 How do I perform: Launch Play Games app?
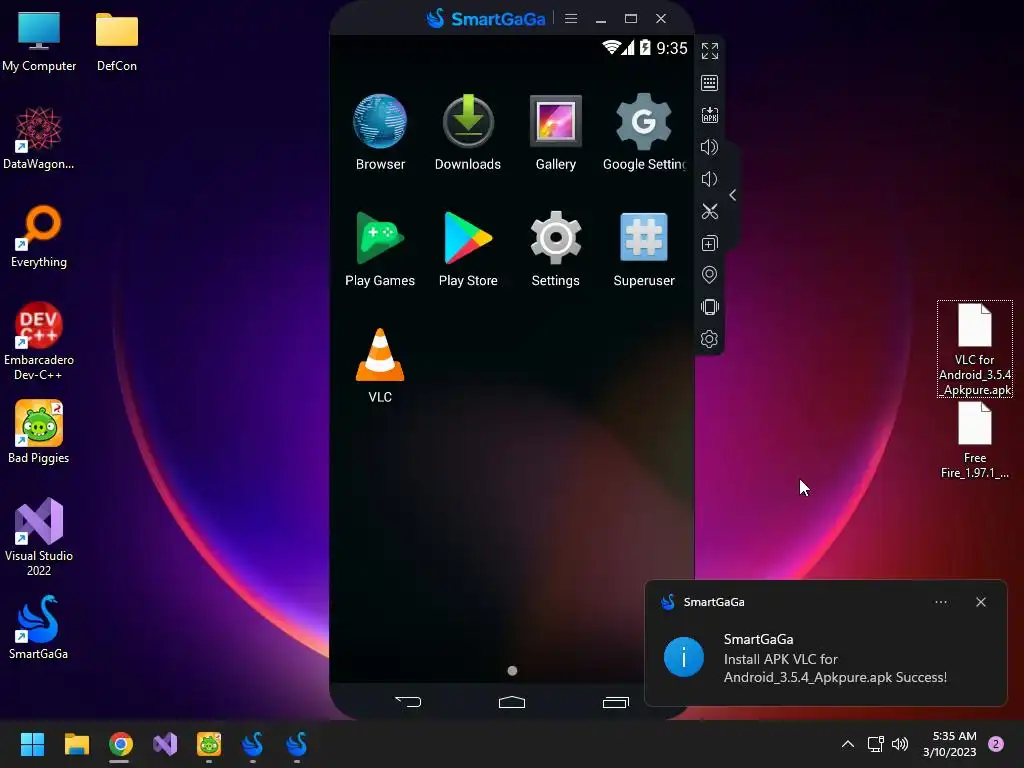(x=380, y=249)
